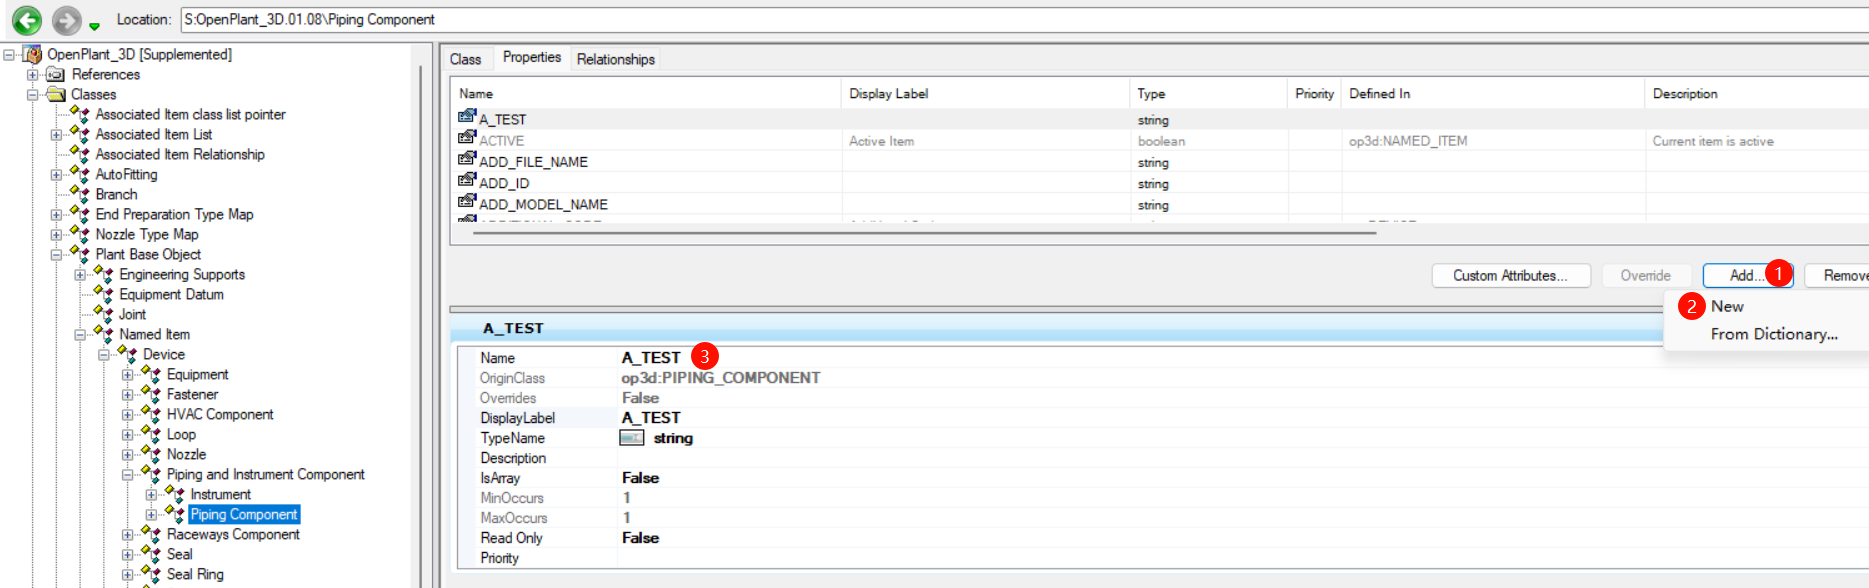
Task: Choose From Dictionary from the Add menu
Action: tap(1774, 334)
